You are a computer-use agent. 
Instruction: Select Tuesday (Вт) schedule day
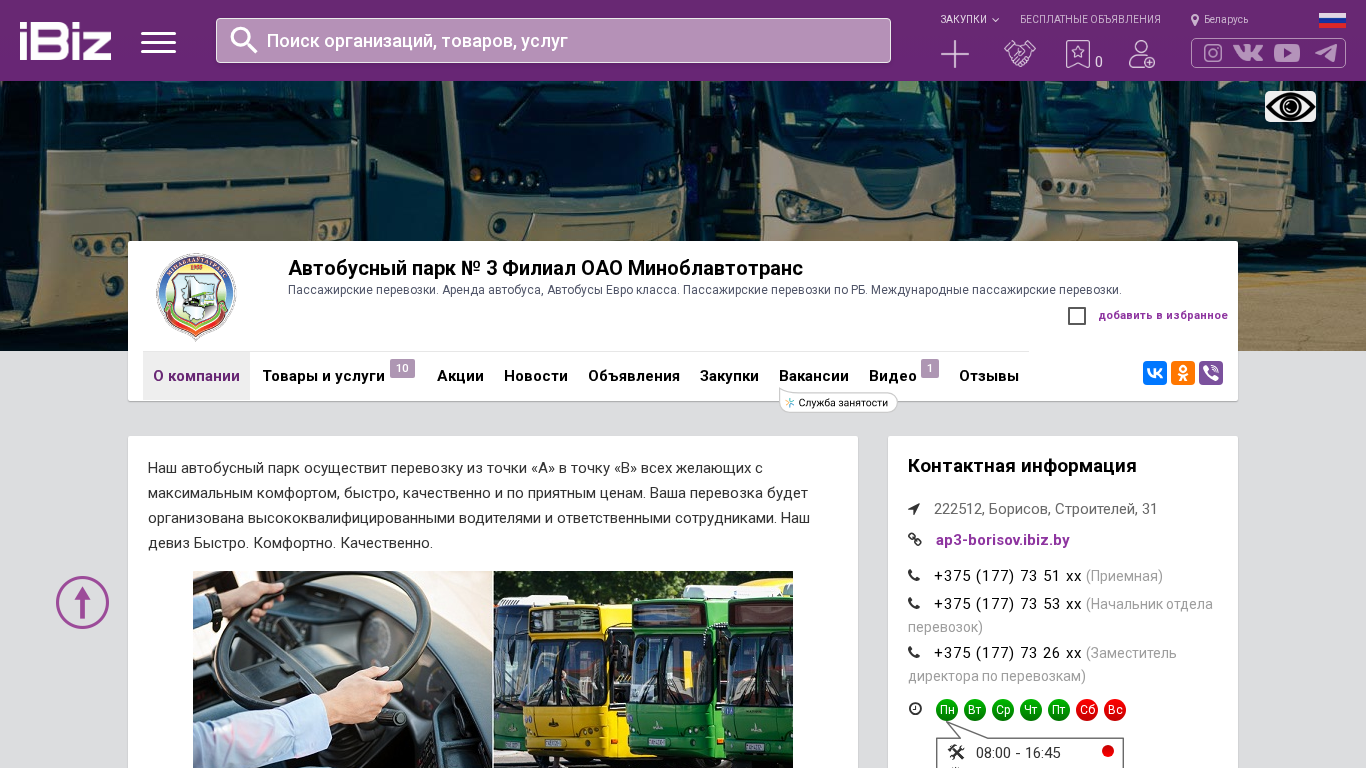pos(975,710)
